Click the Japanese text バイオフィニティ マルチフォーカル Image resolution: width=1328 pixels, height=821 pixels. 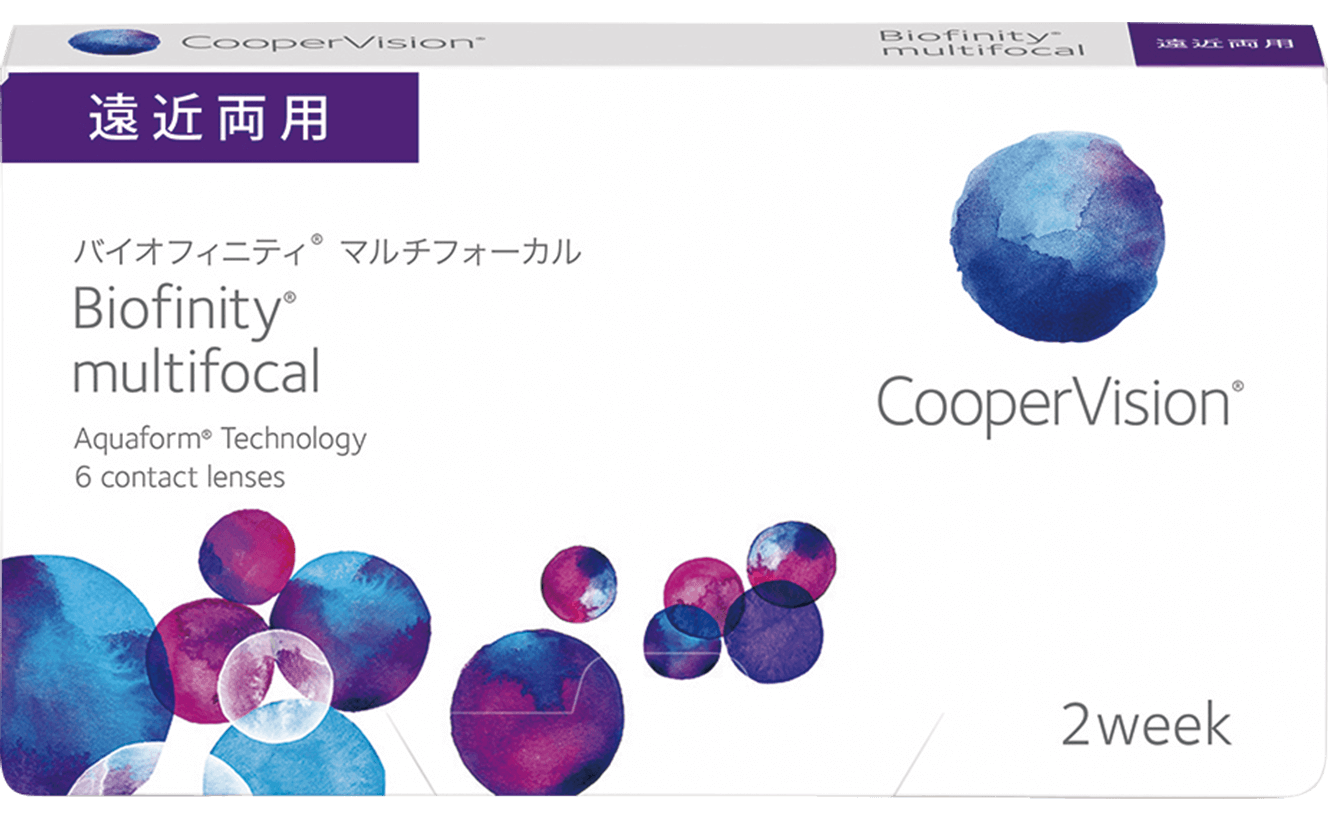(x=327, y=252)
